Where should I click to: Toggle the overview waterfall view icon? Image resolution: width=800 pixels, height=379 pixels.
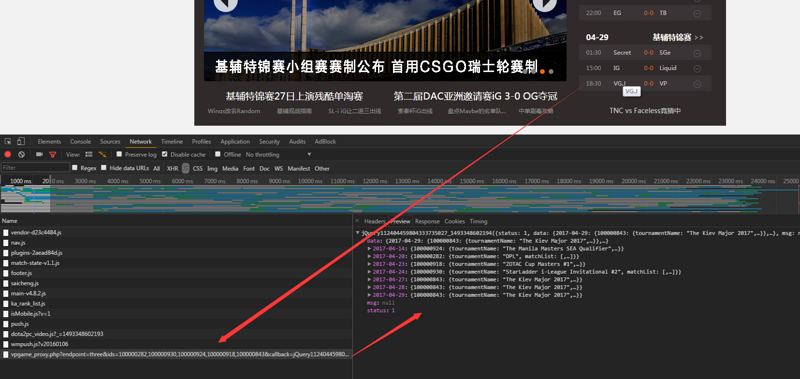tap(103, 155)
